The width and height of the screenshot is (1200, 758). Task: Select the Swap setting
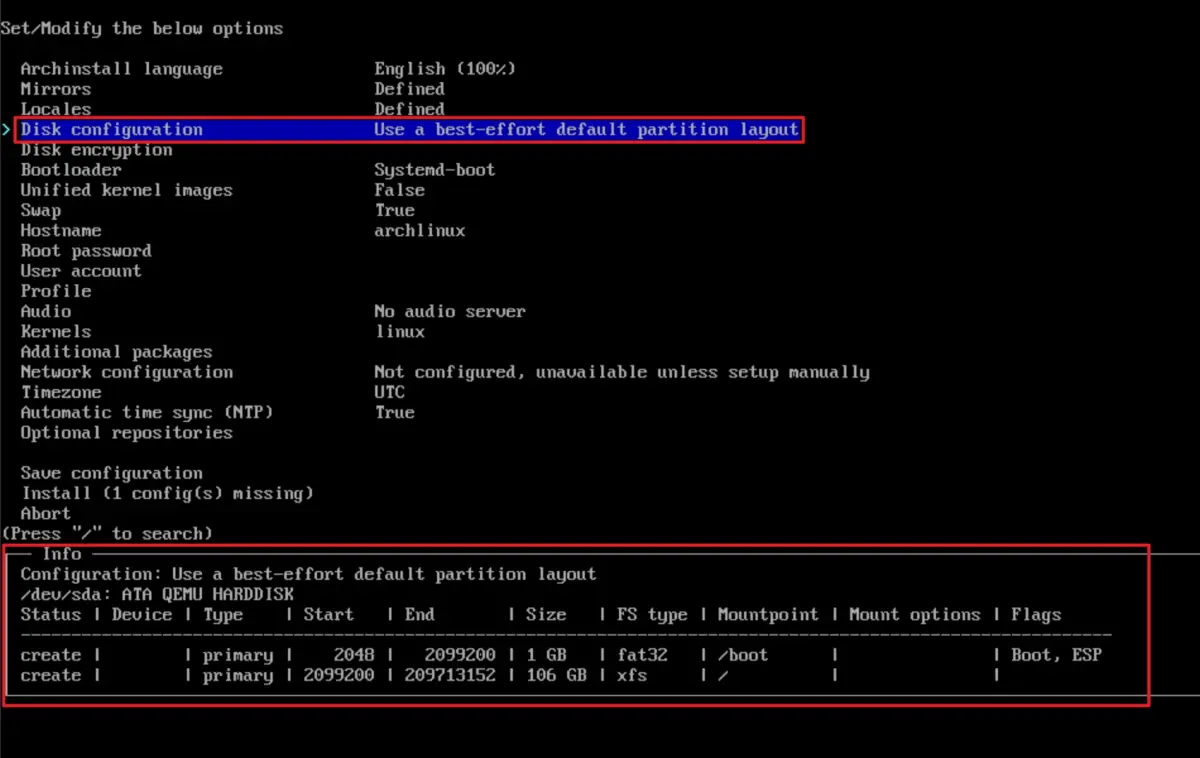pyautogui.click(x=40, y=210)
